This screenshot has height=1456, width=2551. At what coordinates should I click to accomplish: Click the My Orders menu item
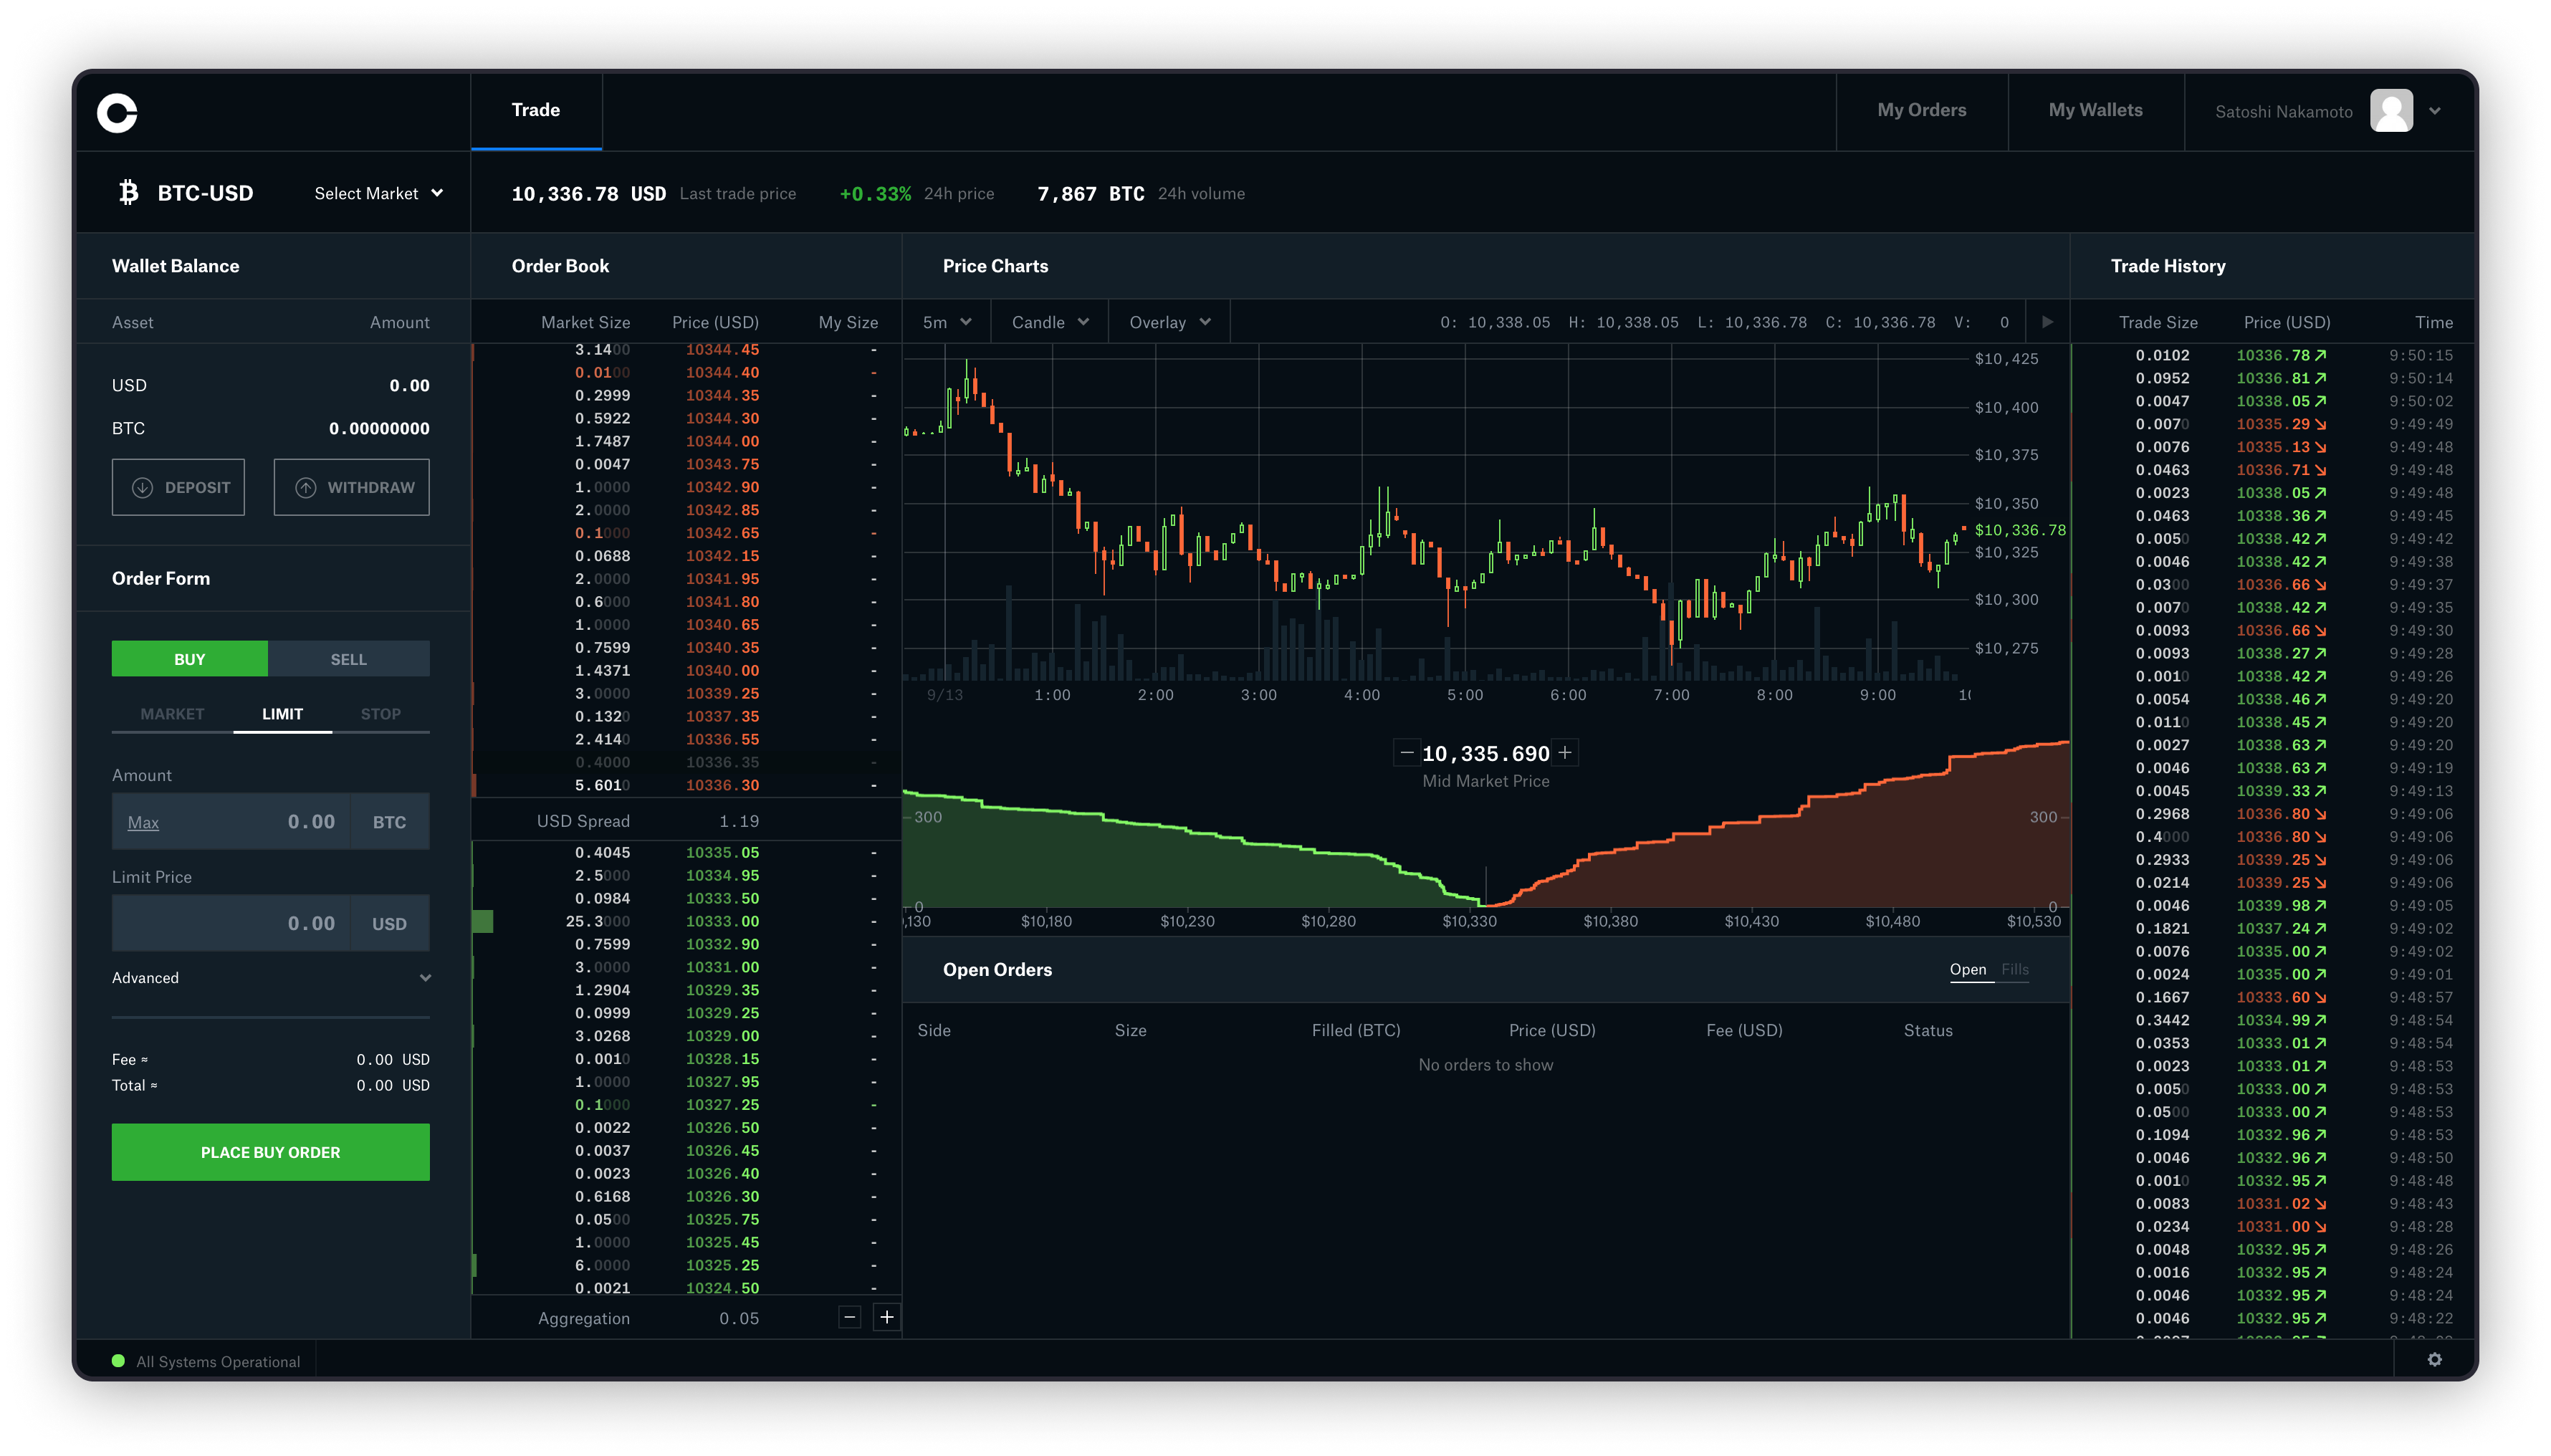(1922, 109)
